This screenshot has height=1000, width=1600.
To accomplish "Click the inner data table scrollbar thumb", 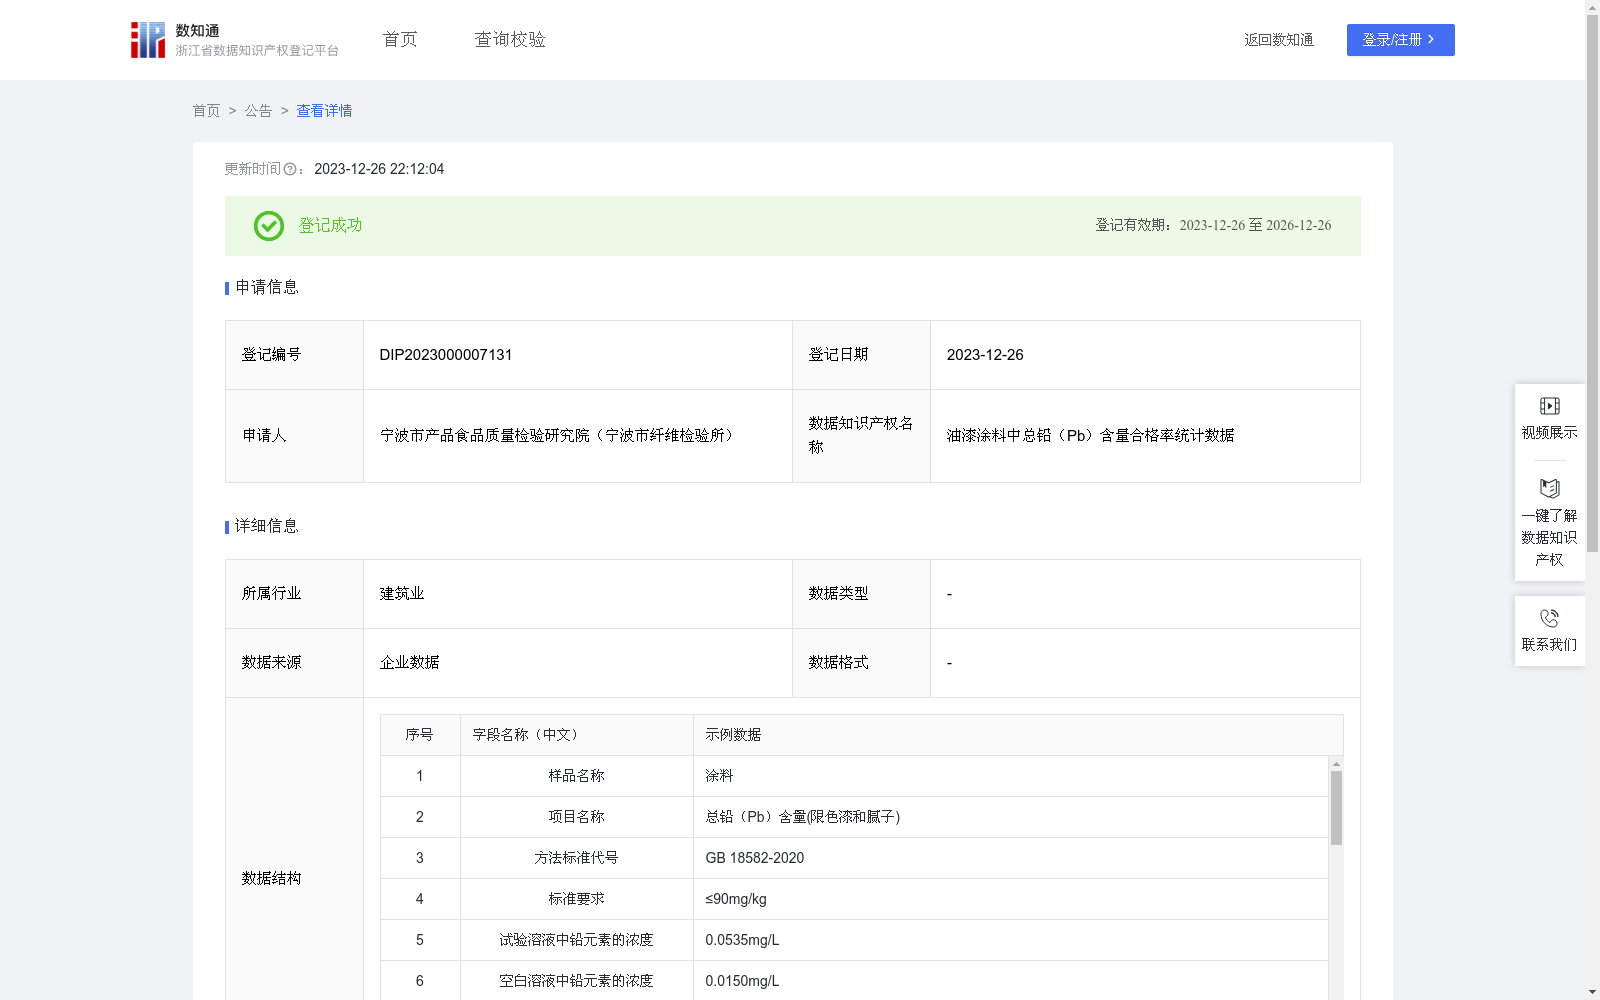I will coord(1336,808).
